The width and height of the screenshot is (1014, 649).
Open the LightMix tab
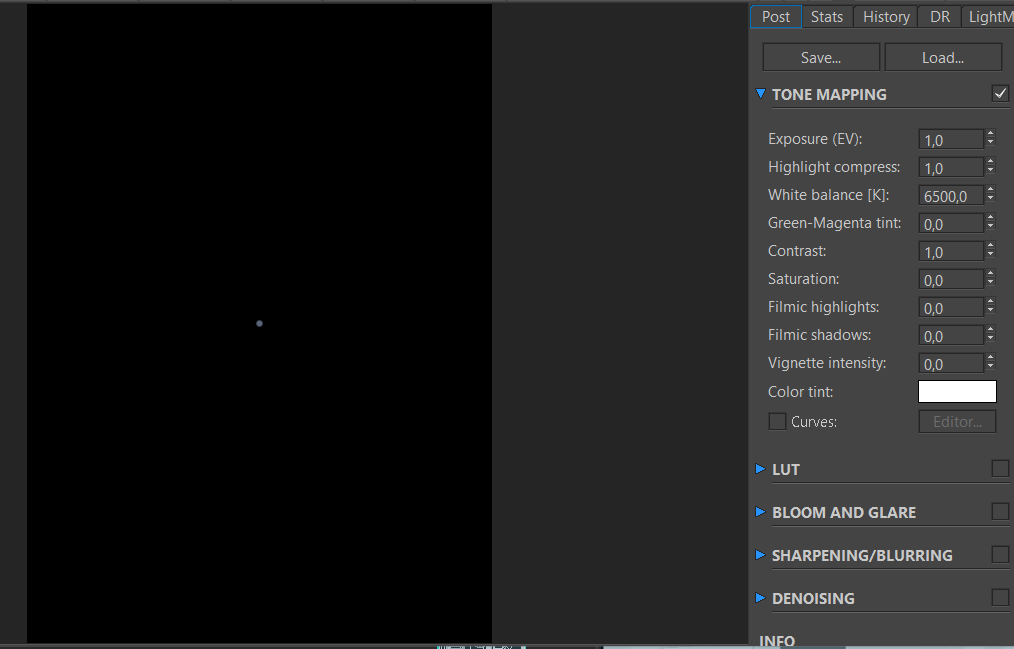(988, 17)
